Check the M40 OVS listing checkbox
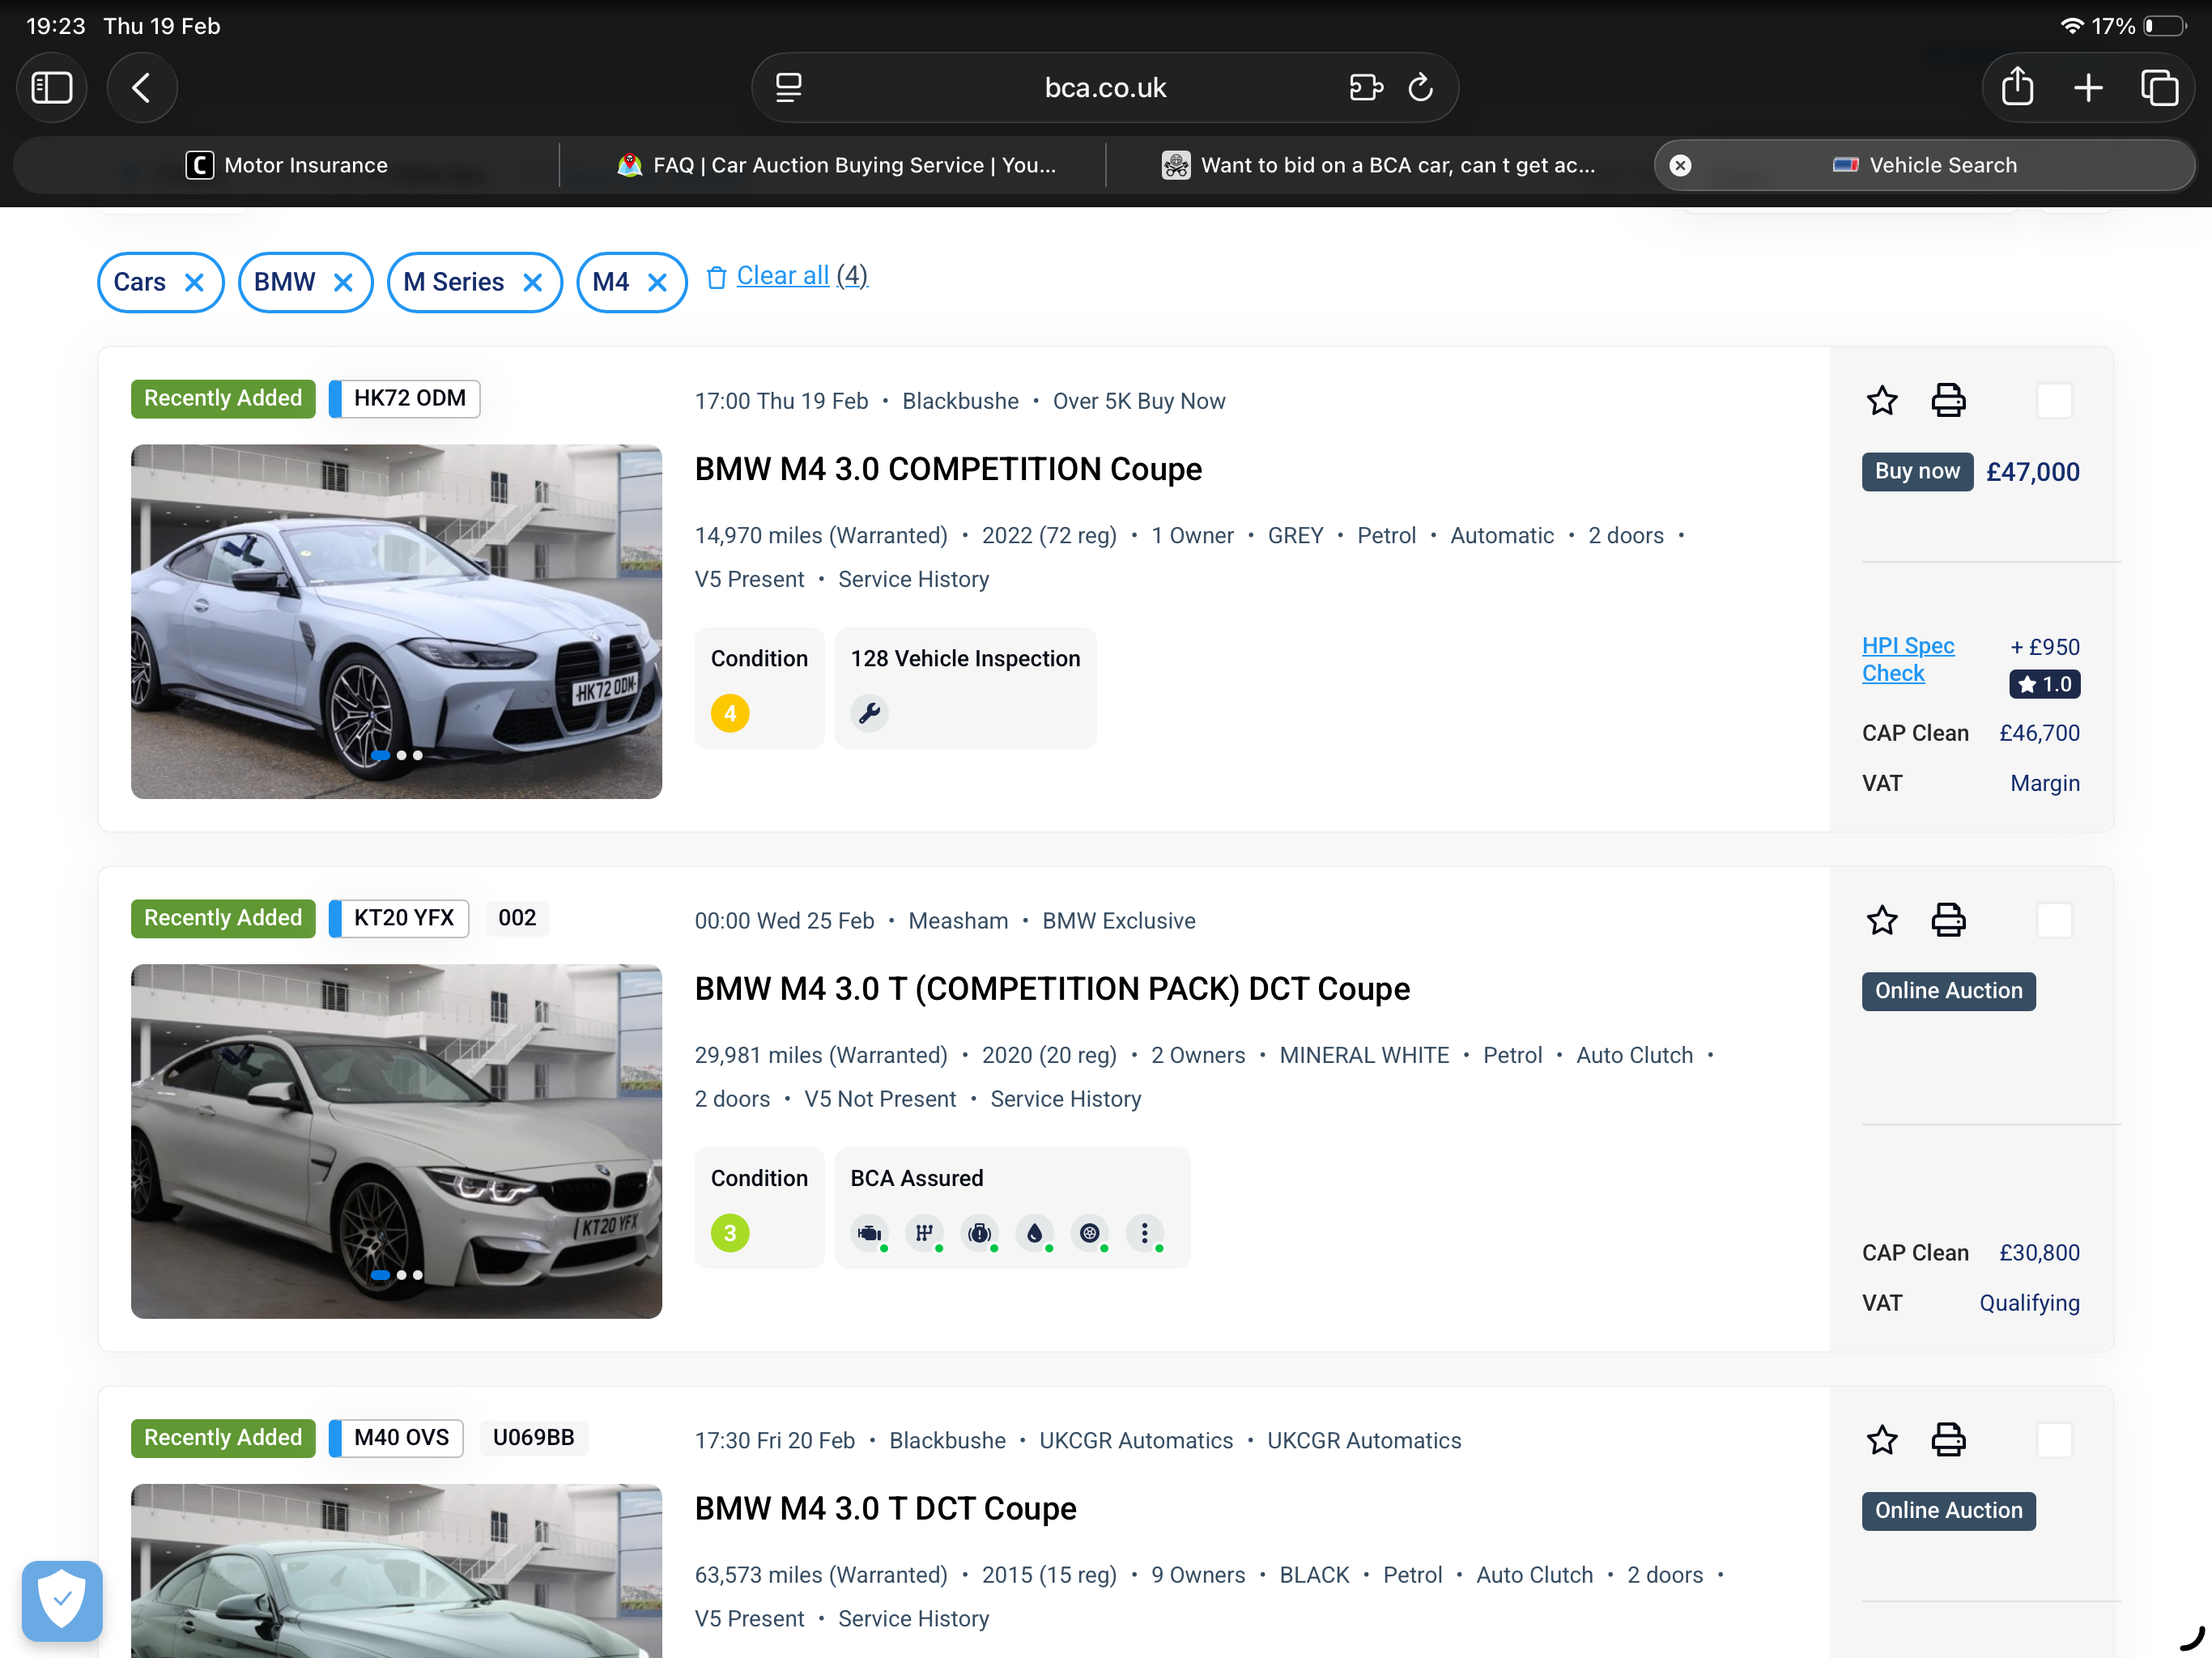 click(2054, 1440)
